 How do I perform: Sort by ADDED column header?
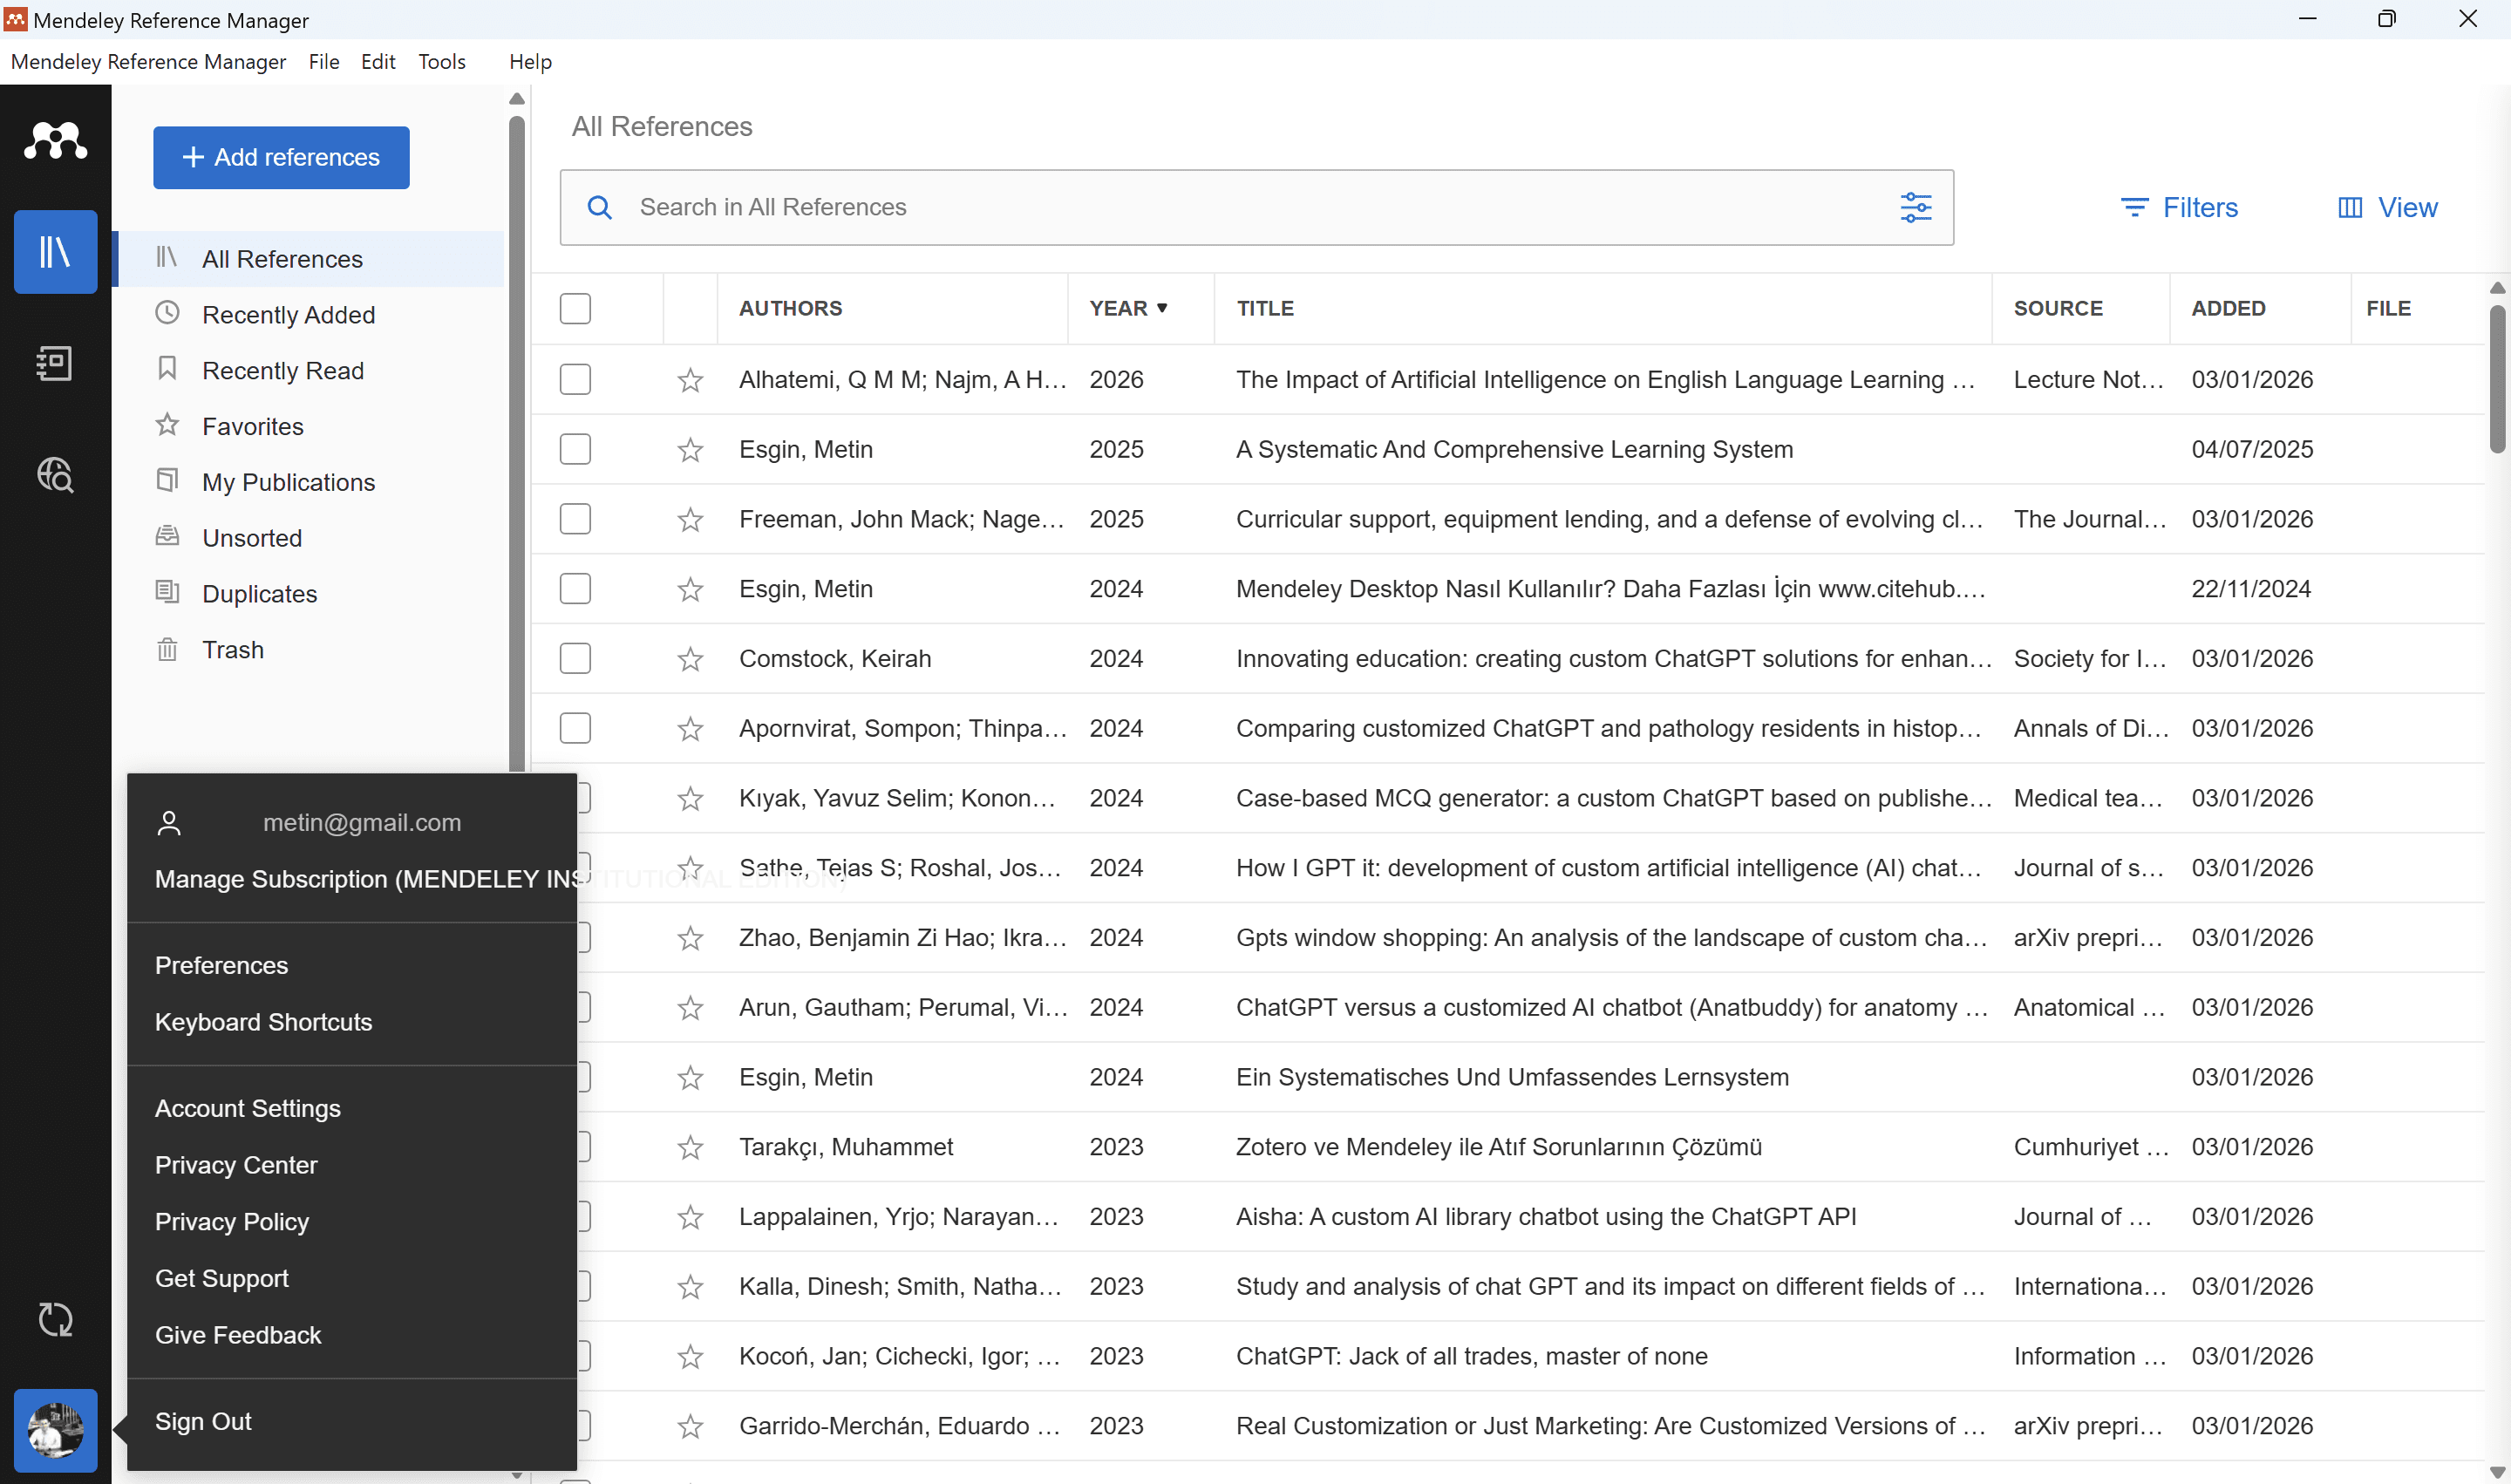coord(2228,308)
